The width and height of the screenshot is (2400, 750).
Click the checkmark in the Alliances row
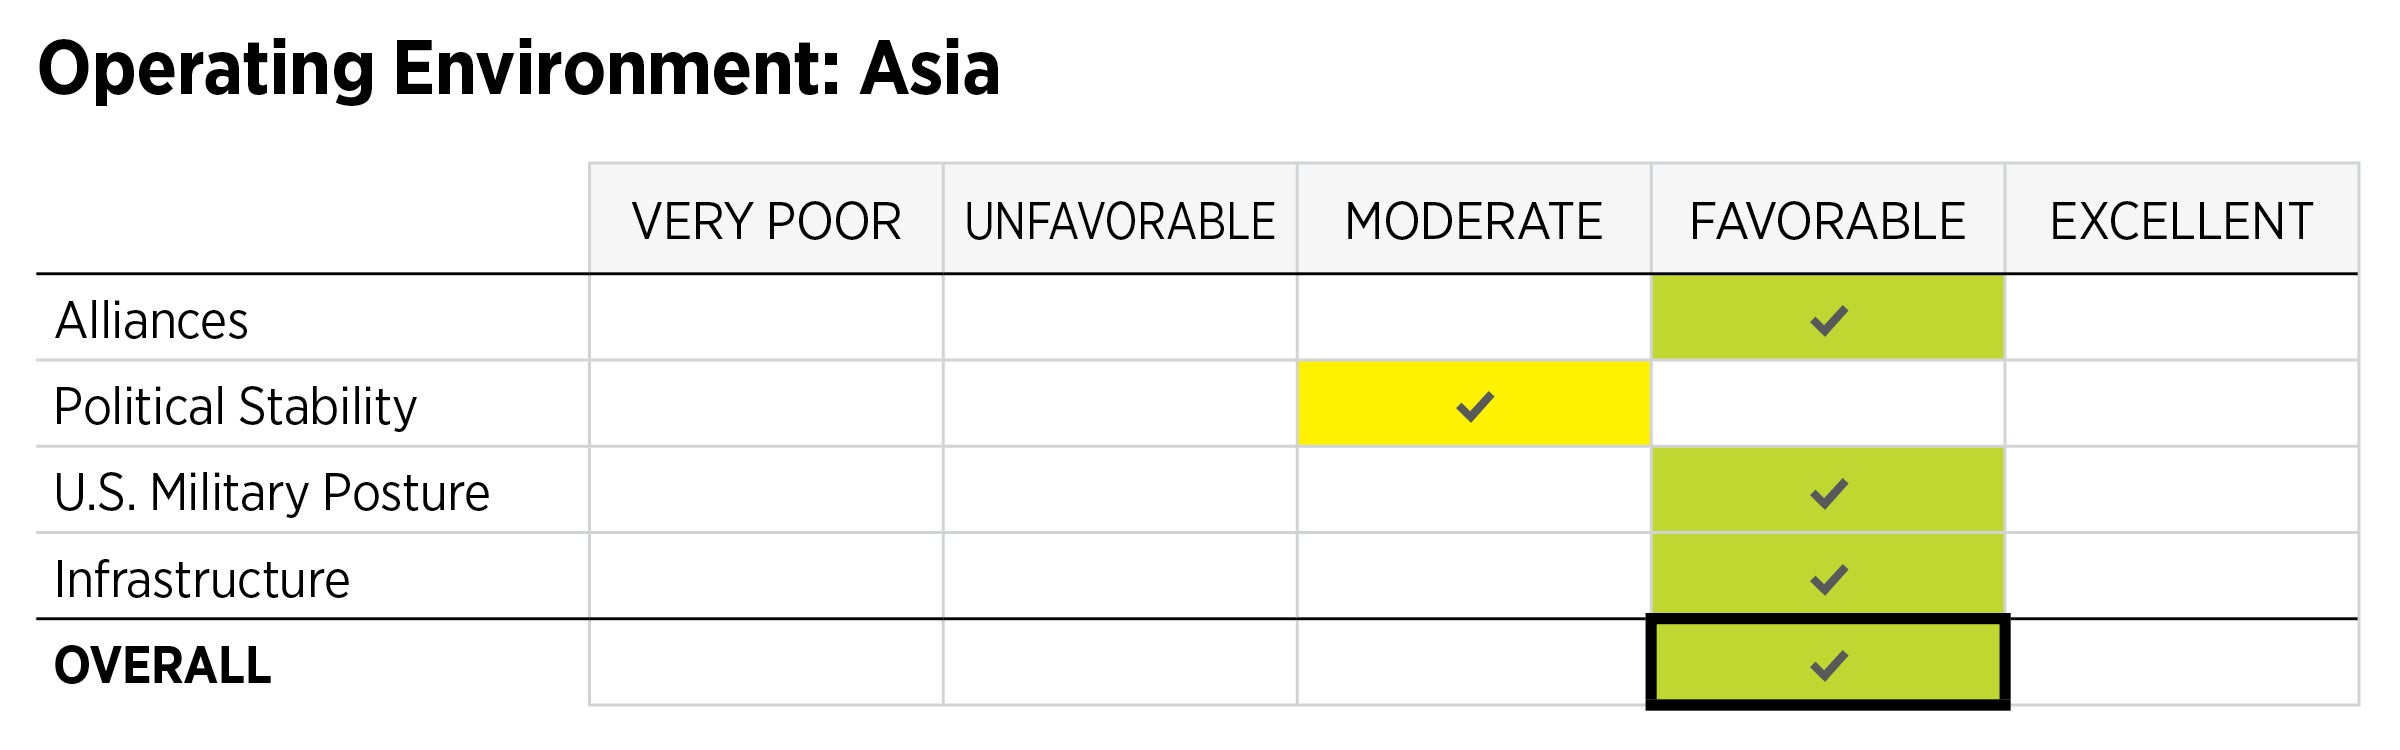click(1828, 321)
